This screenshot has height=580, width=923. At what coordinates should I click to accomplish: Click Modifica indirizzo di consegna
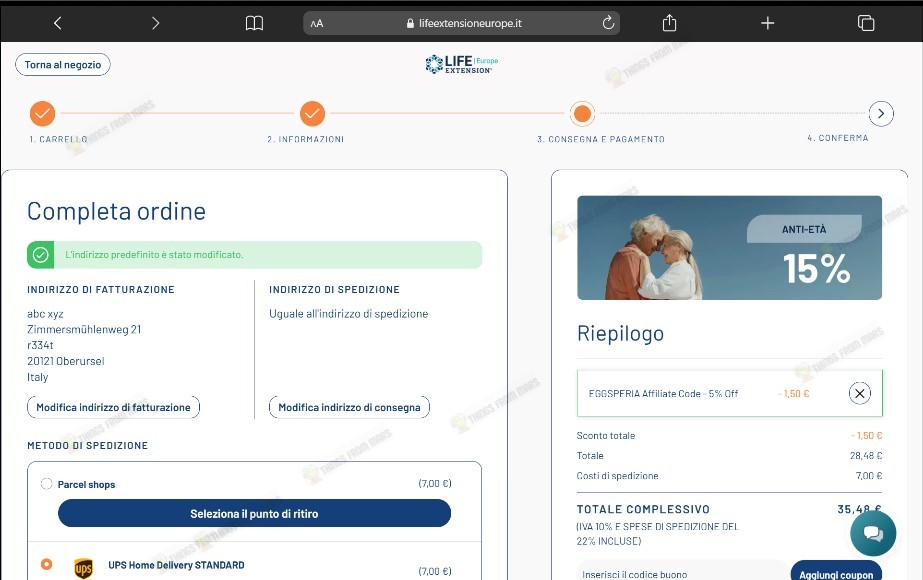point(350,407)
